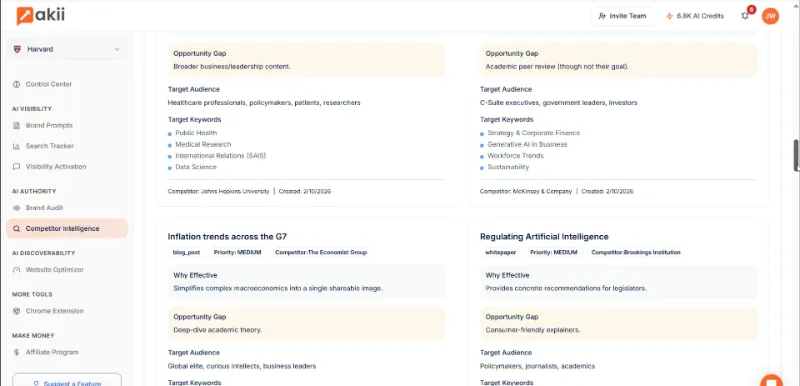Click Competitor:The Economist Group tag
This screenshot has width=800, height=386.
tap(320, 252)
